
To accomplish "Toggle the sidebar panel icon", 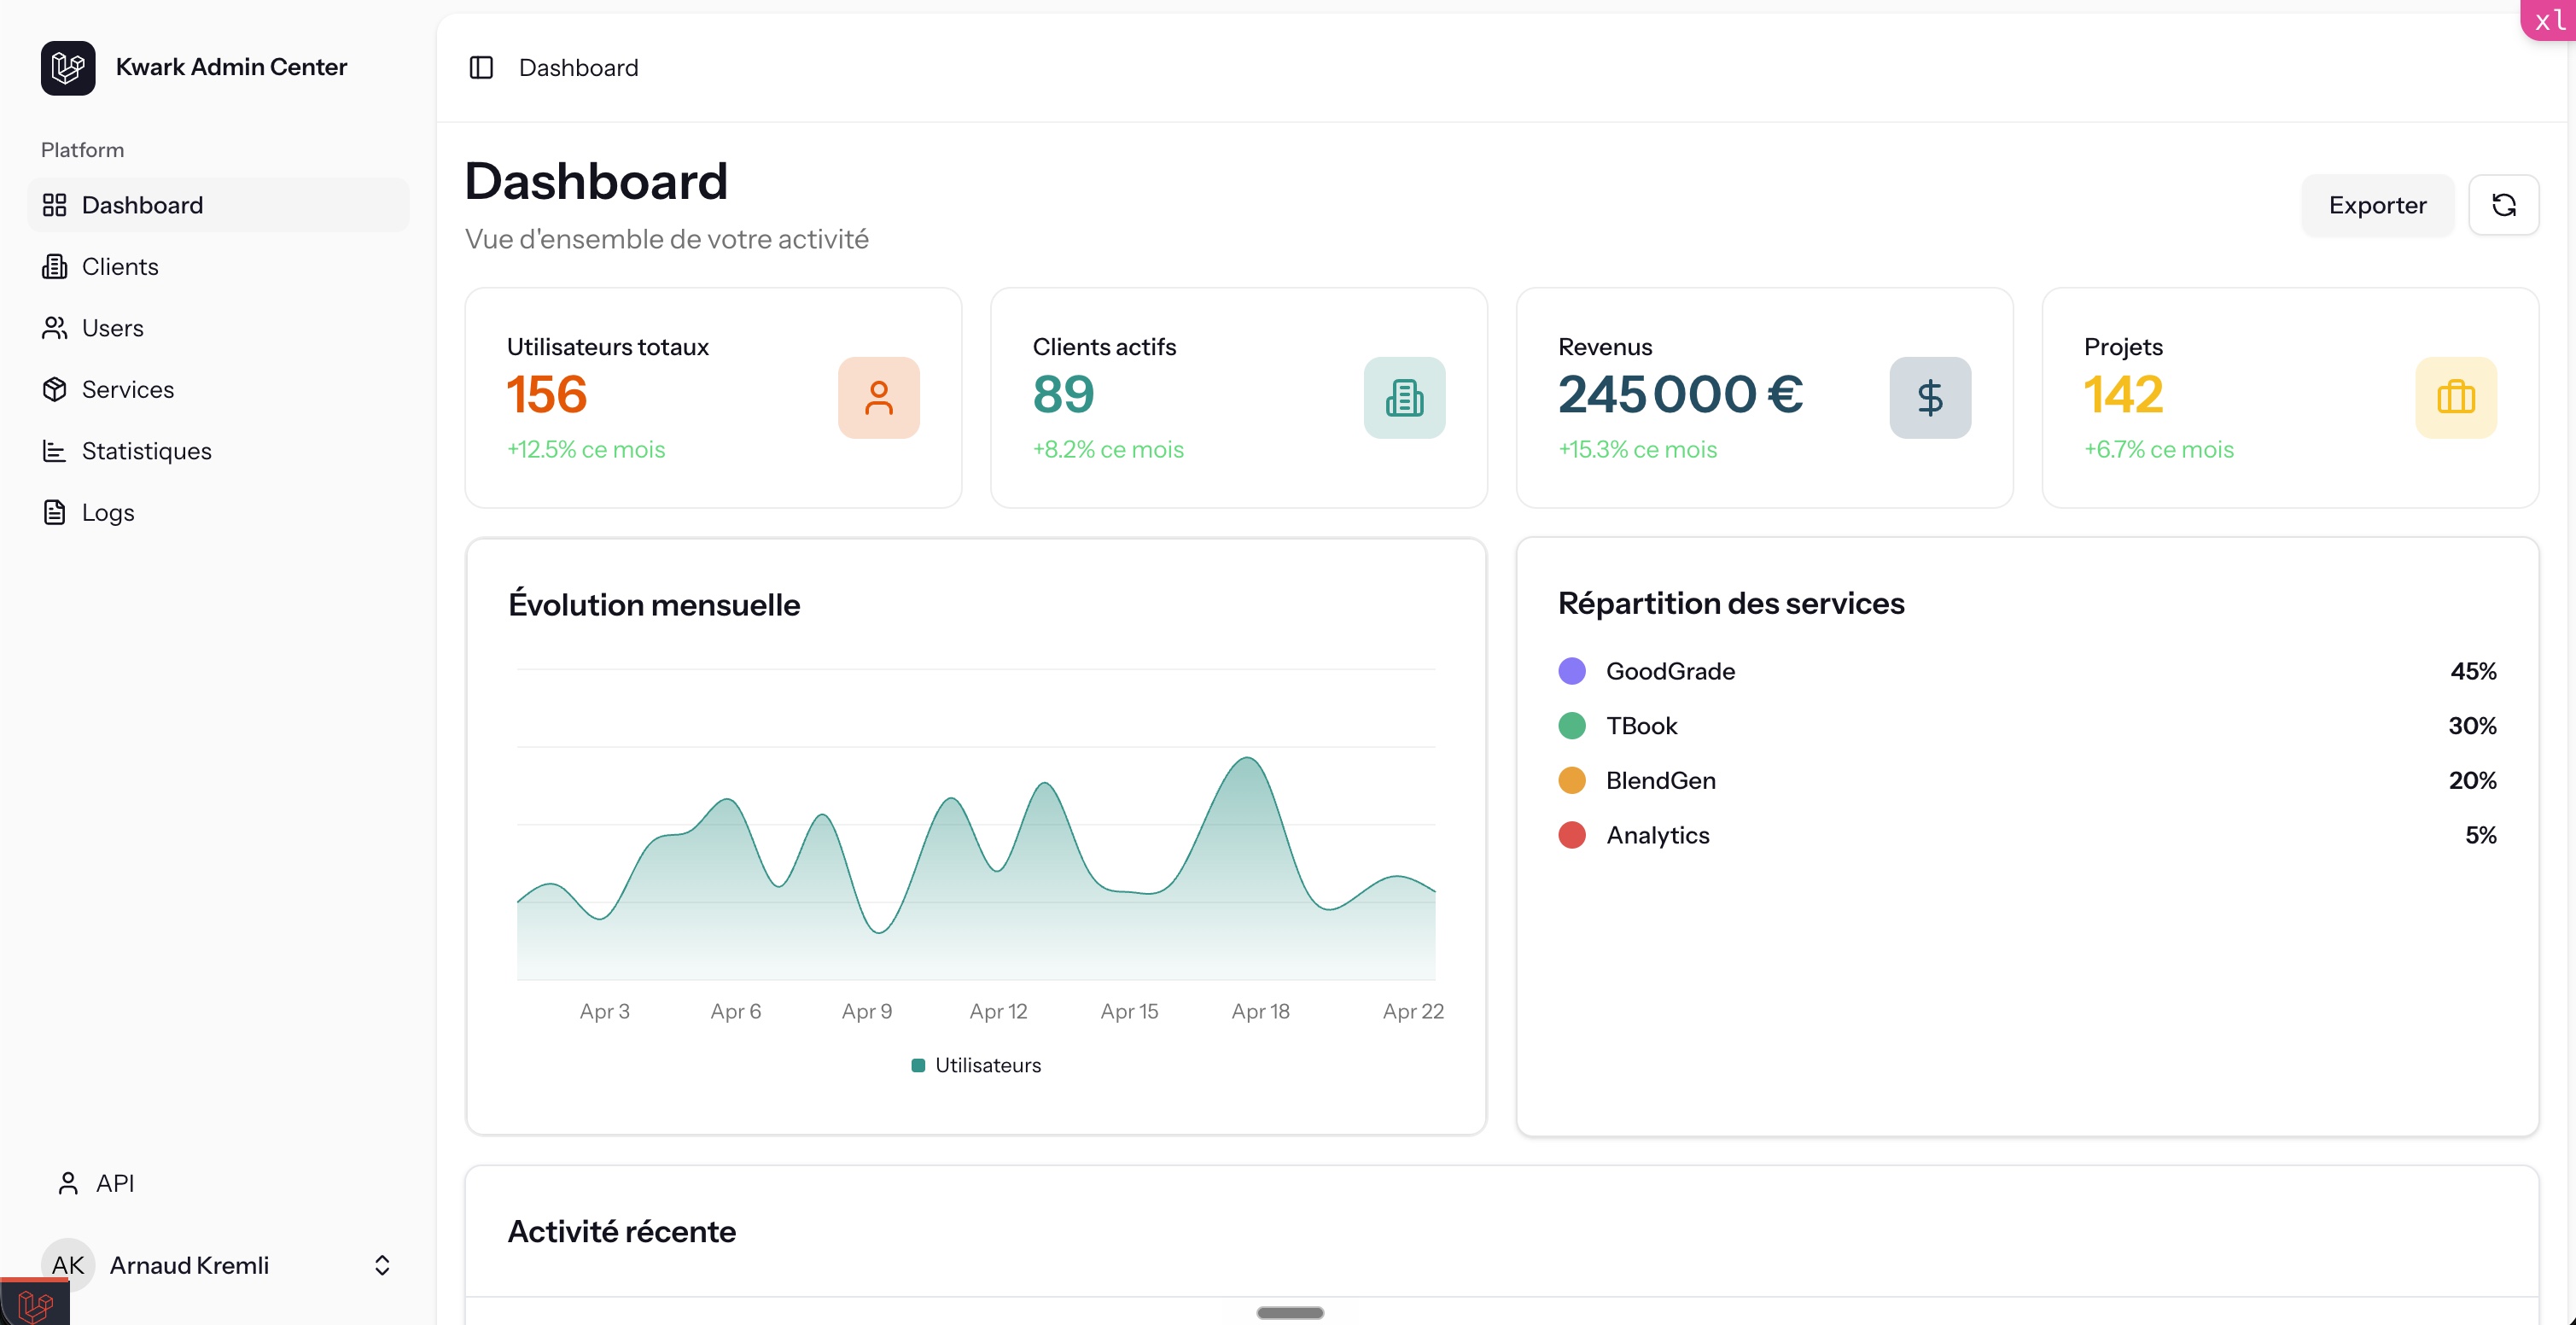I will point(481,67).
